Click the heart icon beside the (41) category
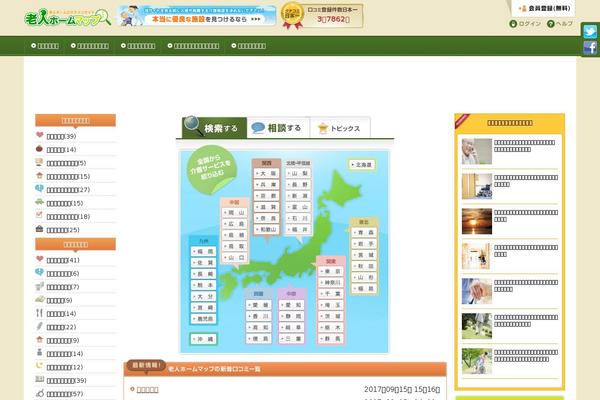Image resolution: width=600 pixels, height=400 pixels. 39,259
